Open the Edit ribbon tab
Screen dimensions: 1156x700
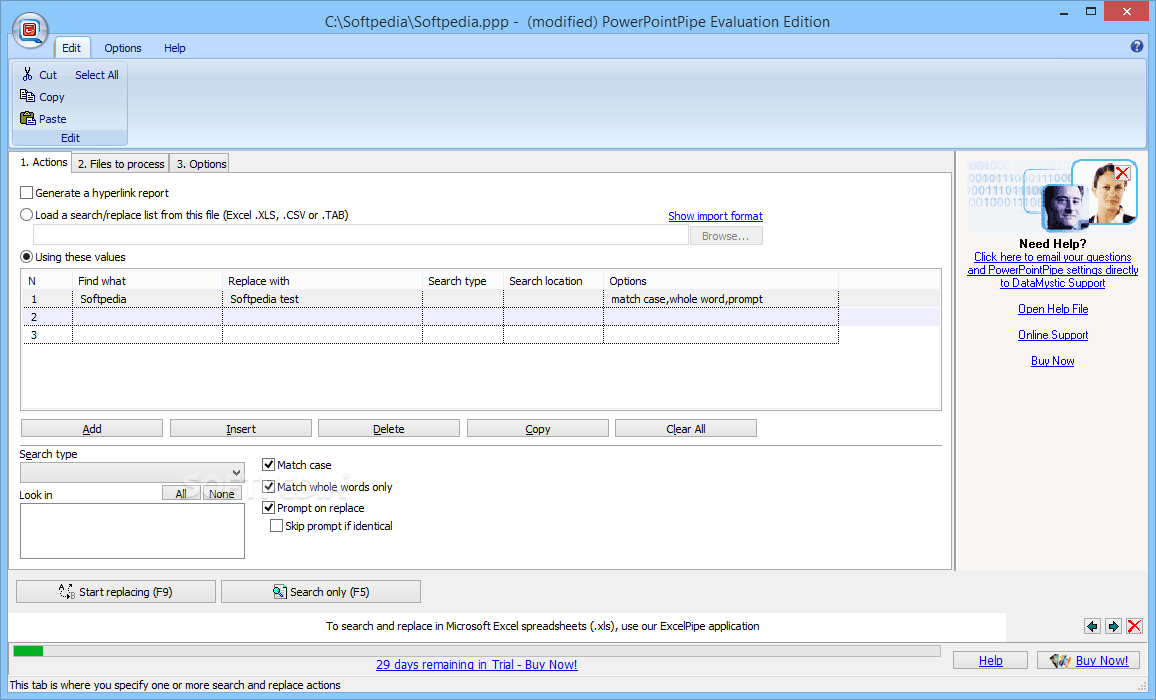(x=72, y=48)
